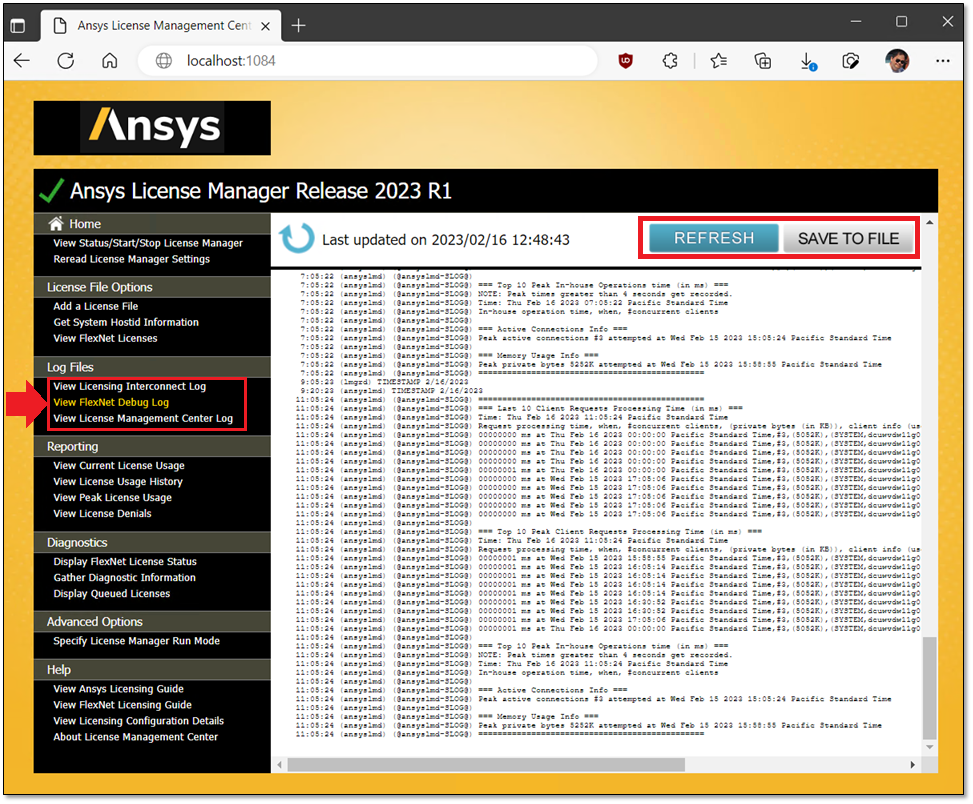Click the horizontal scrollbar right arrow
The width and height of the screenshot is (973, 804).
click(x=912, y=765)
